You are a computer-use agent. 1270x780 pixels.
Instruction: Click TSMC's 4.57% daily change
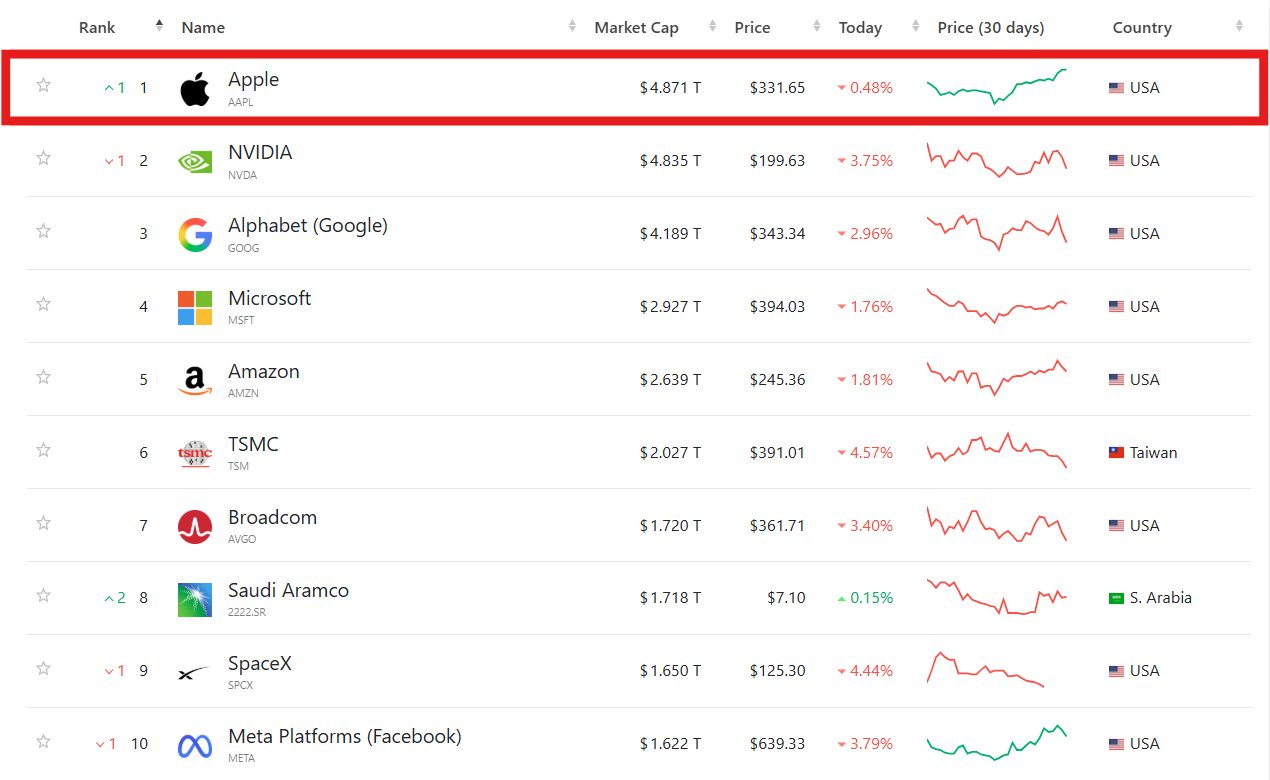pos(865,453)
